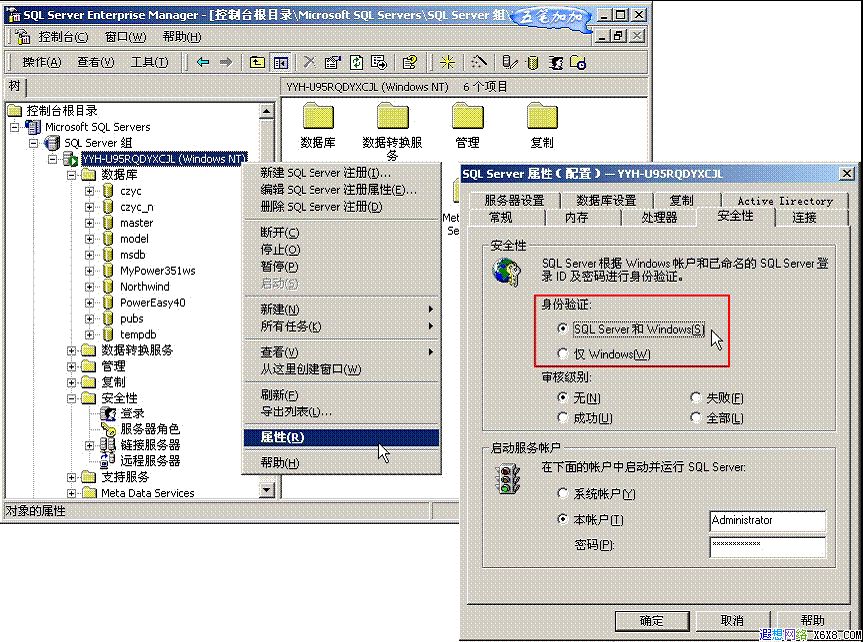Select SQL Server 和 Windows authentication radio

click(562, 328)
